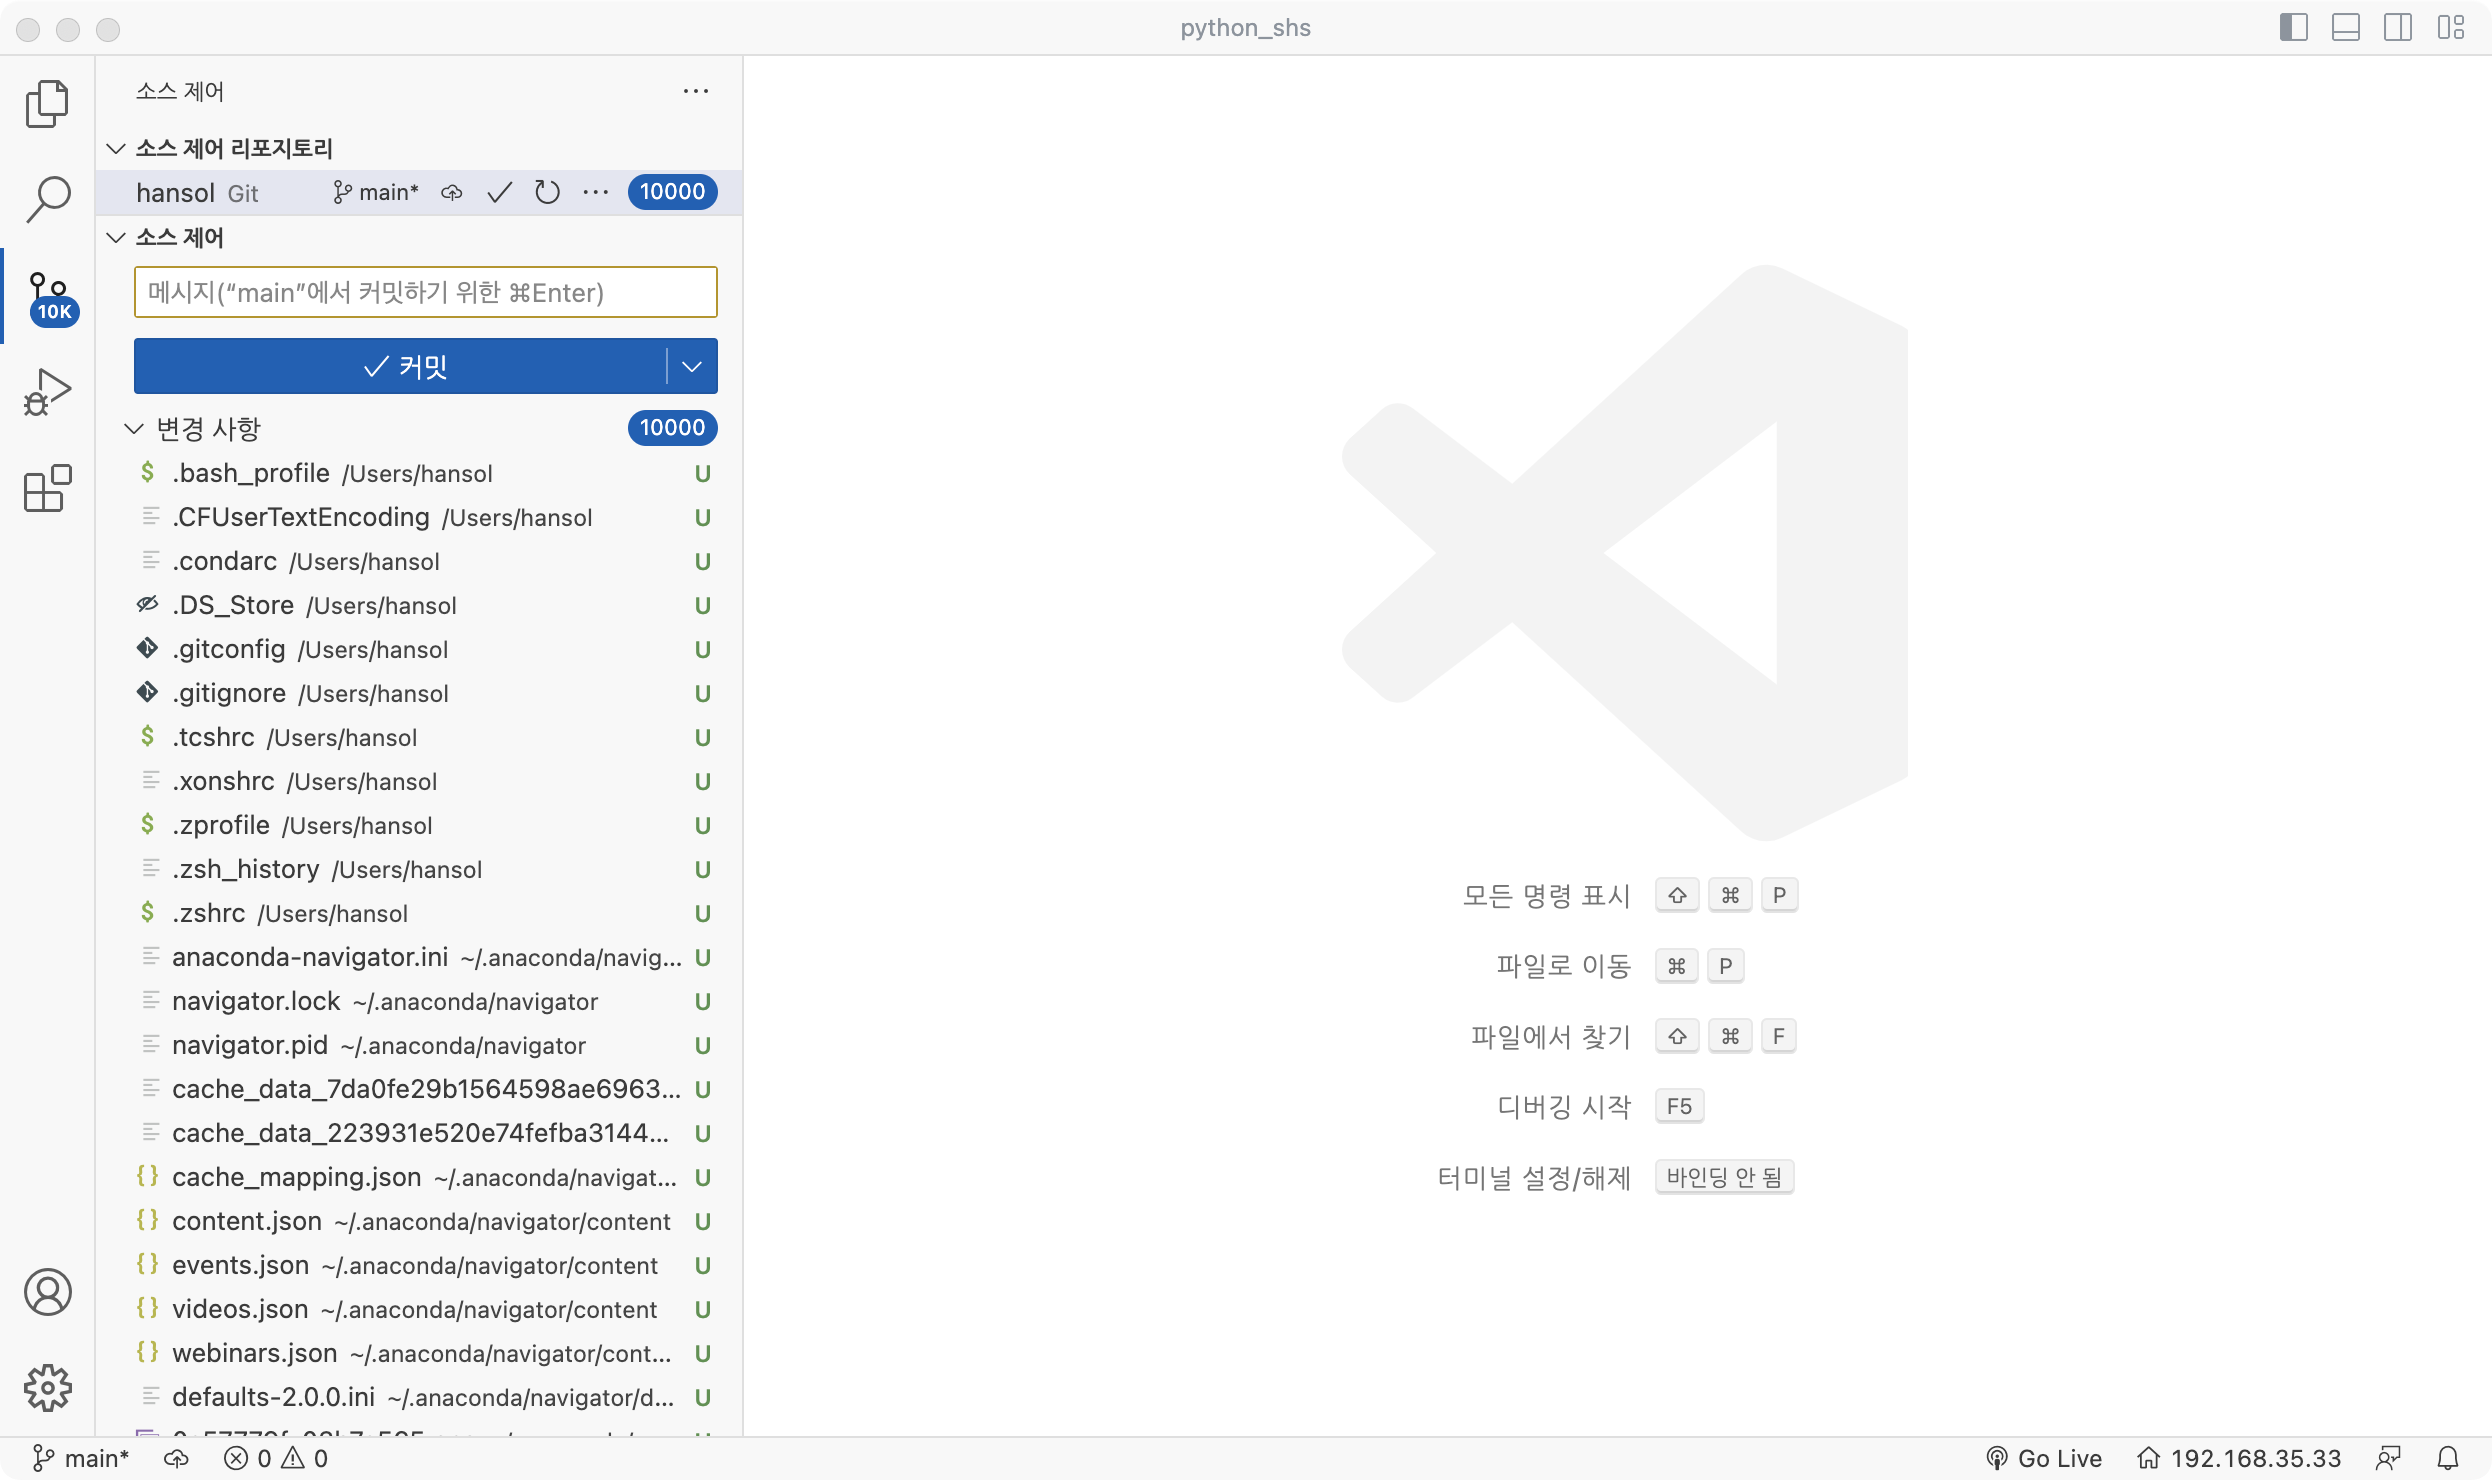Viewport: 2492px width, 1480px height.
Task: Click the main* branch indicator in hansol row
Action: [x=375, y=192]
